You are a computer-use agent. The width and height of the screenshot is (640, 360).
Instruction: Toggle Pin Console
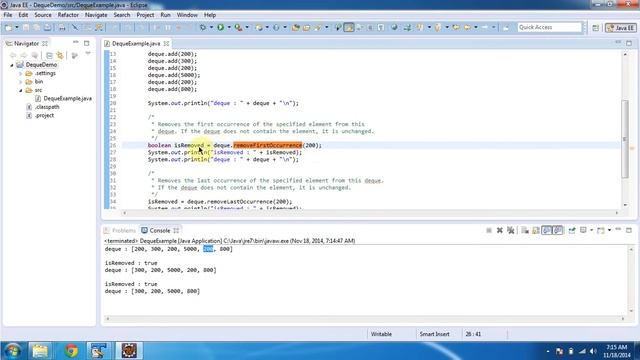point(572,231)
